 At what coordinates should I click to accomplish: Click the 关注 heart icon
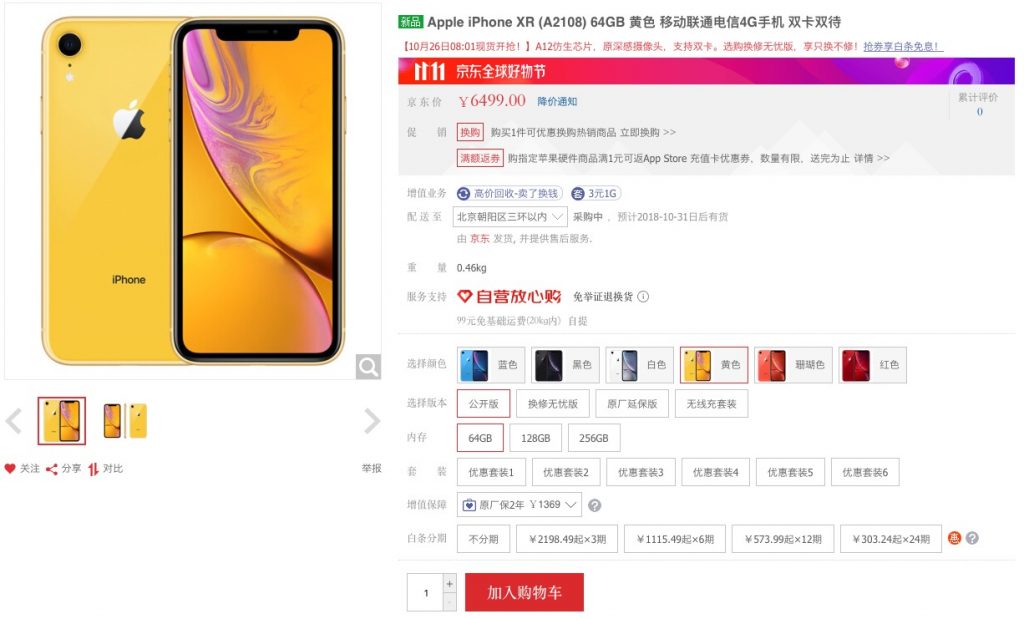pos(10,468)
